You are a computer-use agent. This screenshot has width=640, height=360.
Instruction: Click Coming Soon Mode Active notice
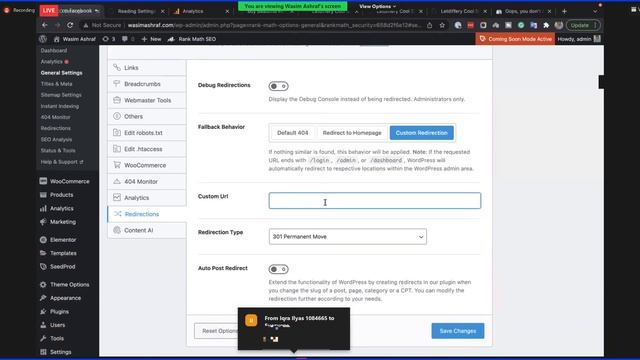(x=515, y=39)
